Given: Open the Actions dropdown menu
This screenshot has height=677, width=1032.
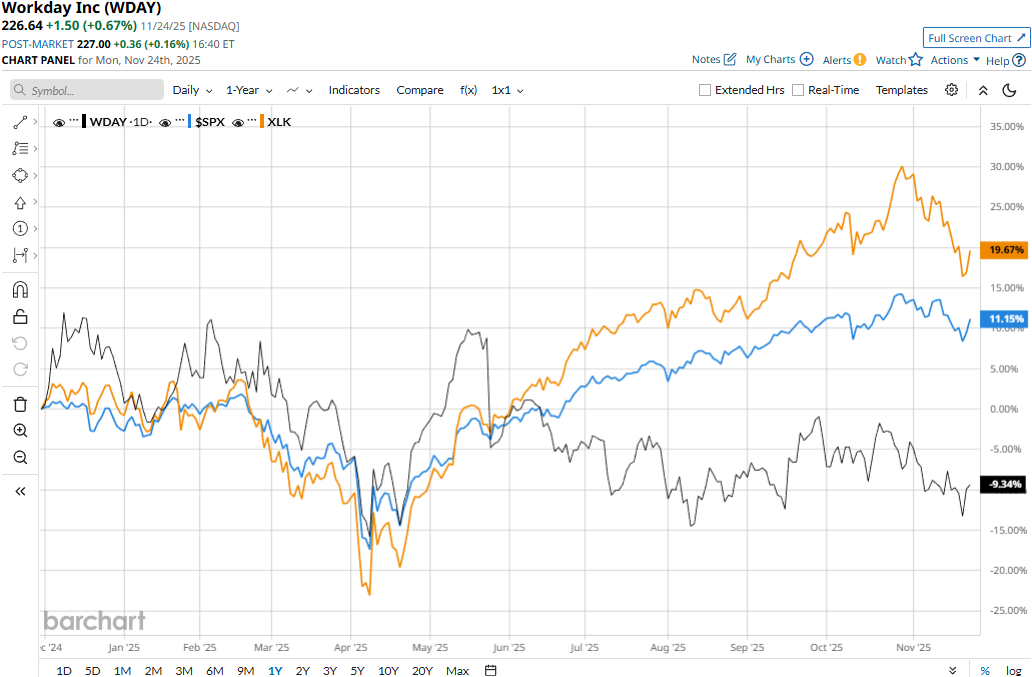Looking at the screenshot, I should coord(955,60).
